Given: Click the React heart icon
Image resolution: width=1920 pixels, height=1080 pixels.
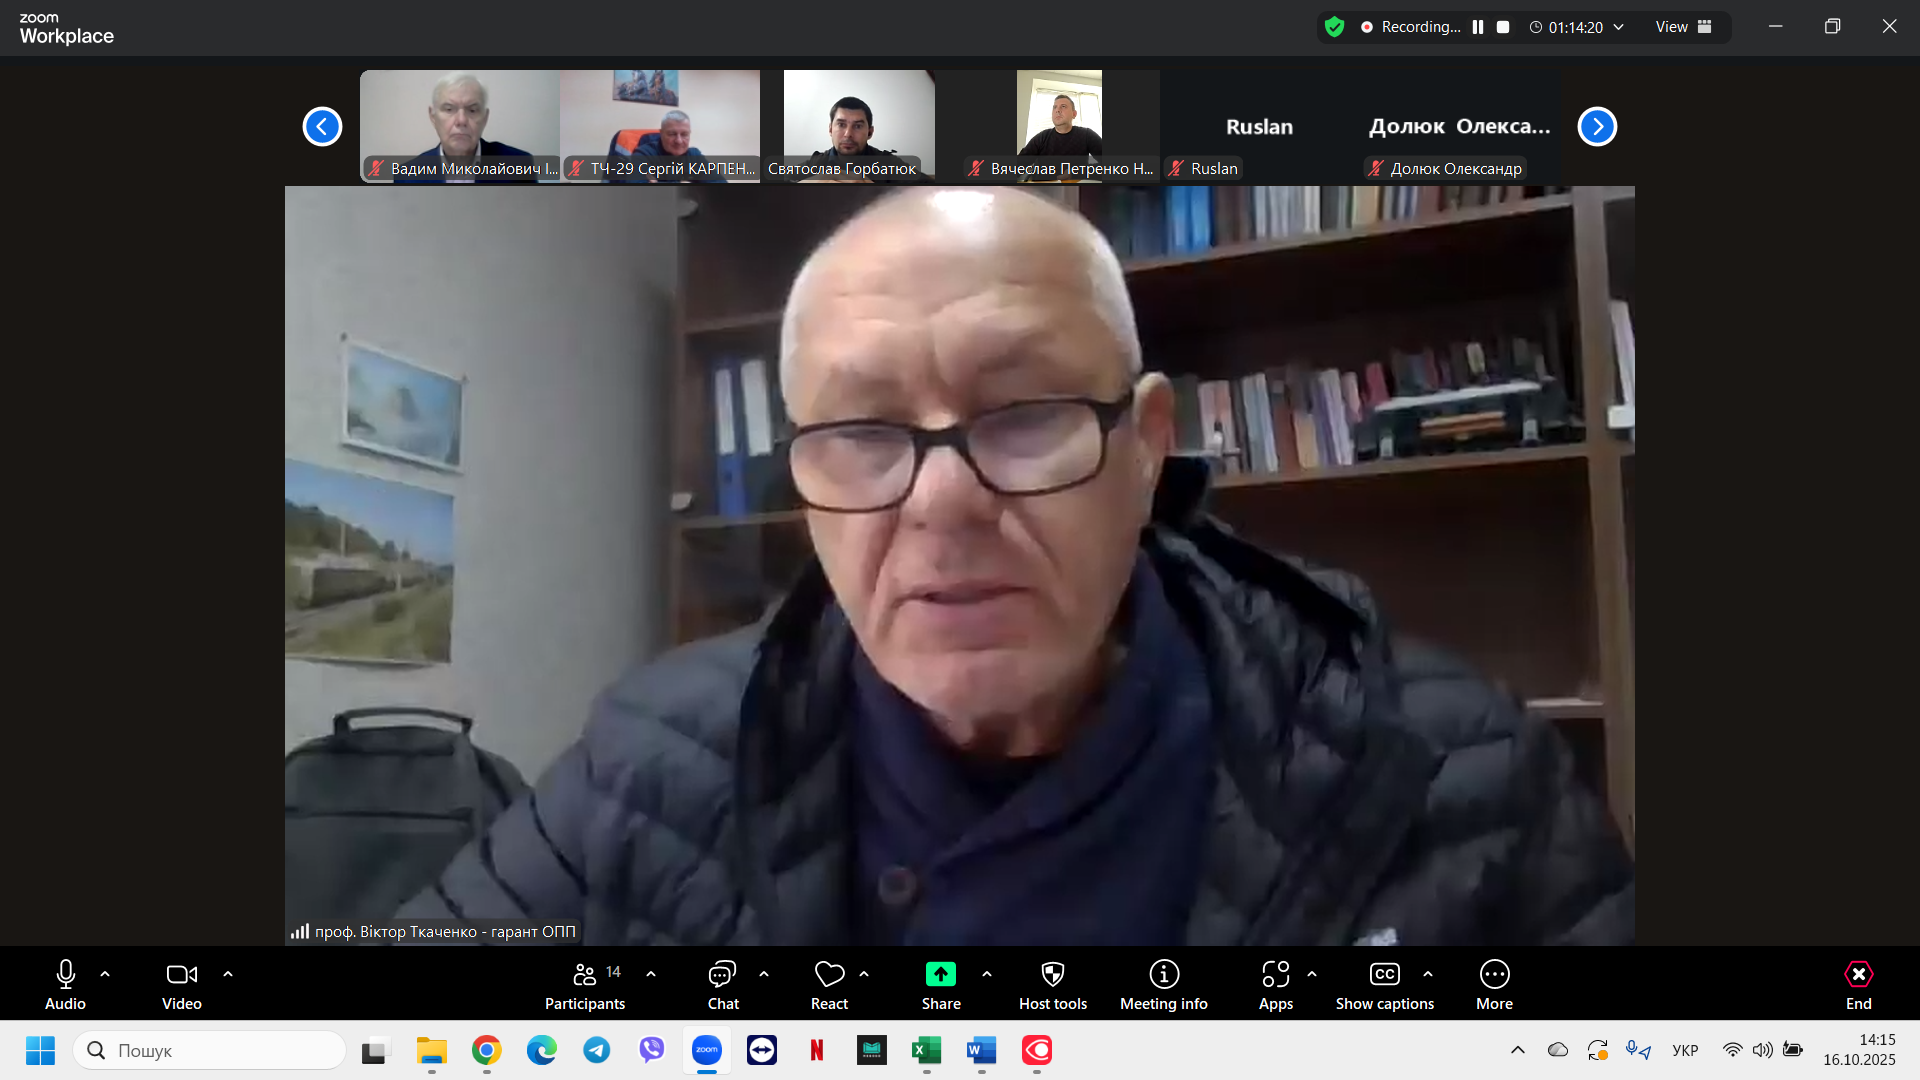Looking at the screenshot, I should click(x=829, y=974).
